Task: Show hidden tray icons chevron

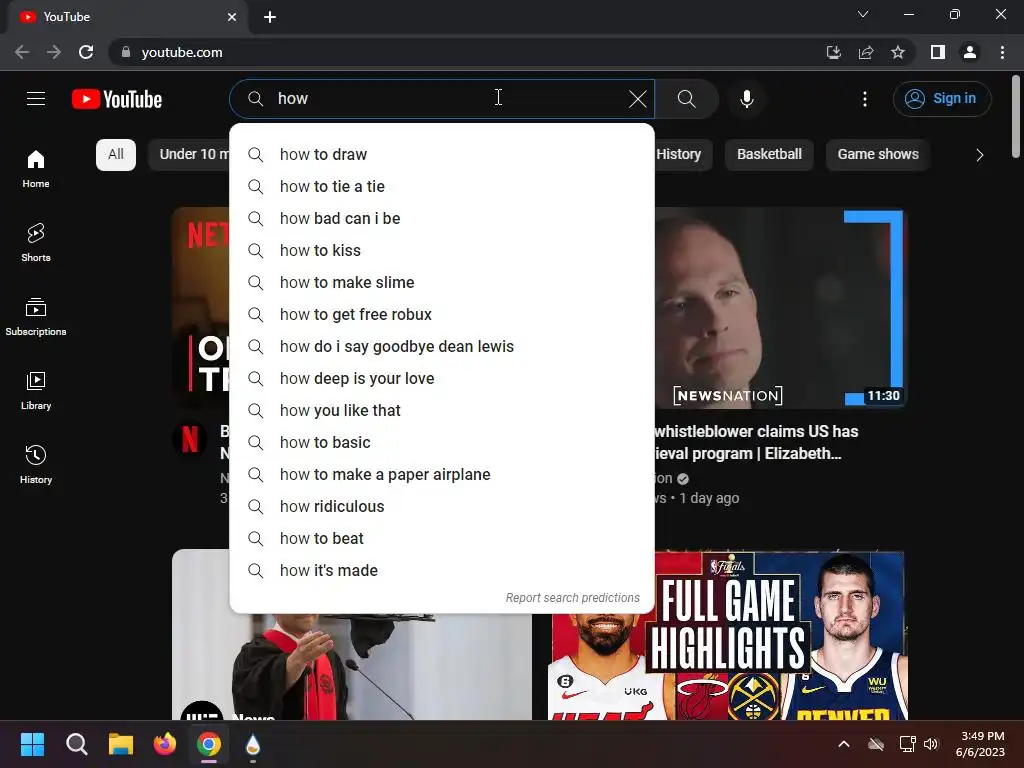Action: (x=844, y=744)
